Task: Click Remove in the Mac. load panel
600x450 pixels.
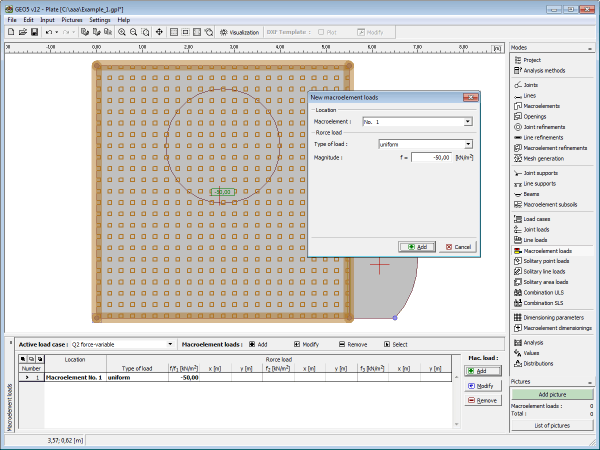Action: 481,400
